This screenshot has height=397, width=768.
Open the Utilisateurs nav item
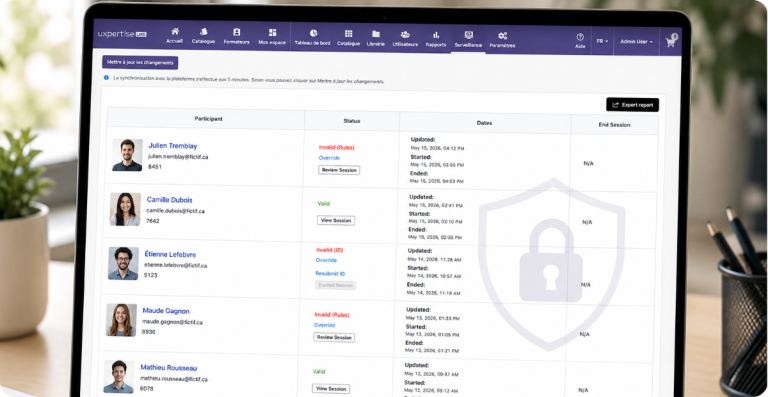coord(405,39)
